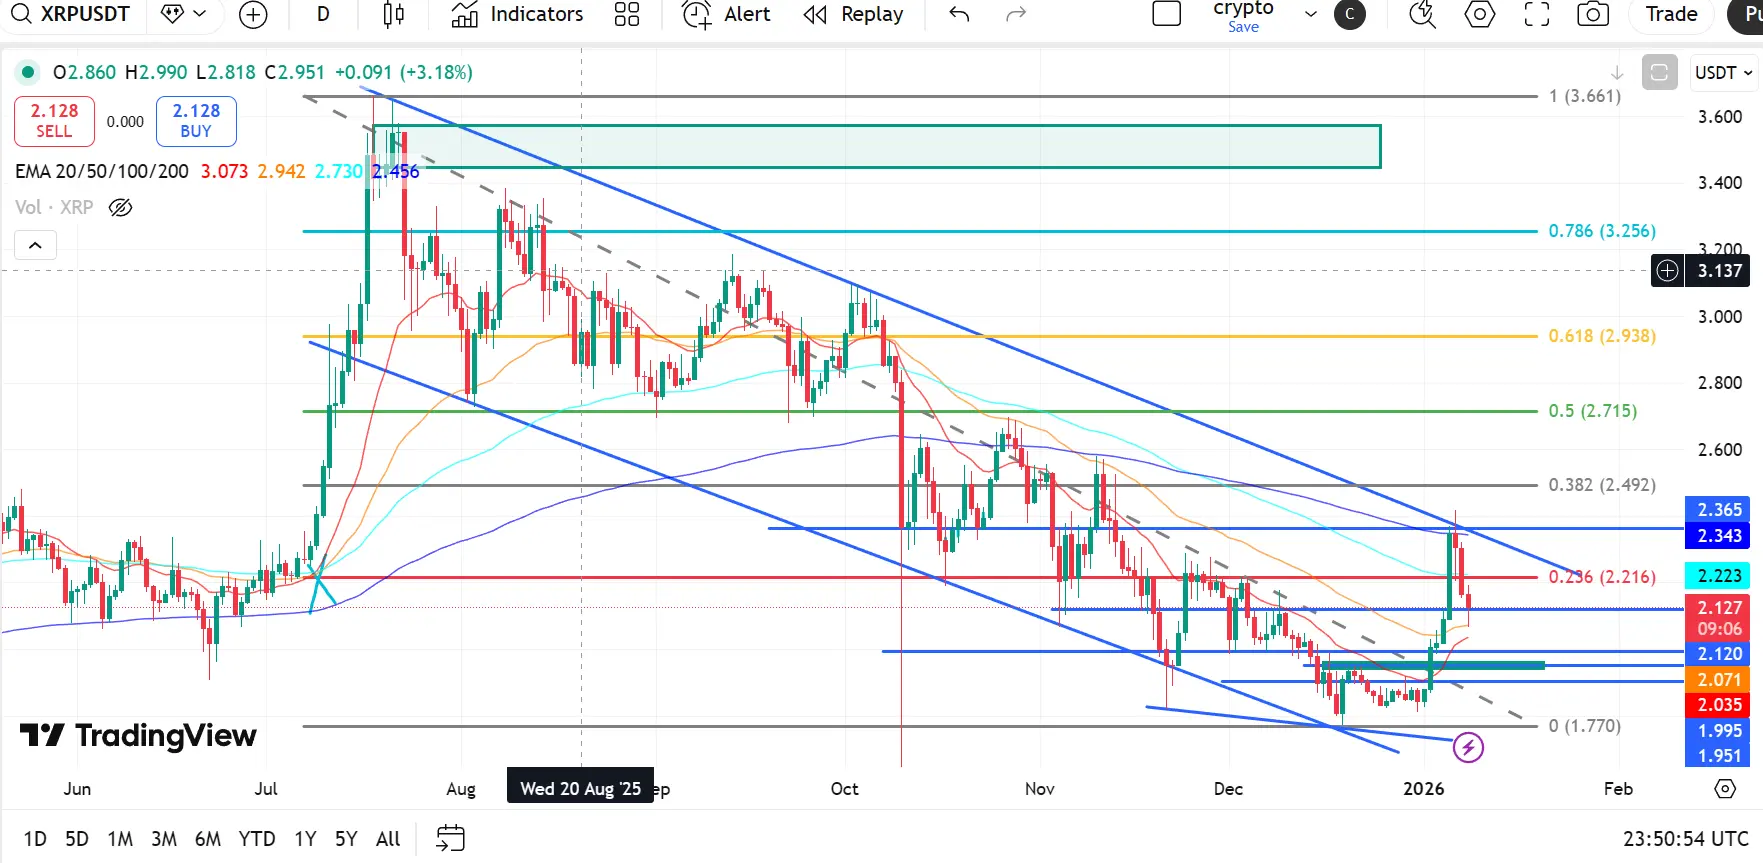Click the purple lightning event marker
The image size is (1763, 863).
tap(1468, 747)
